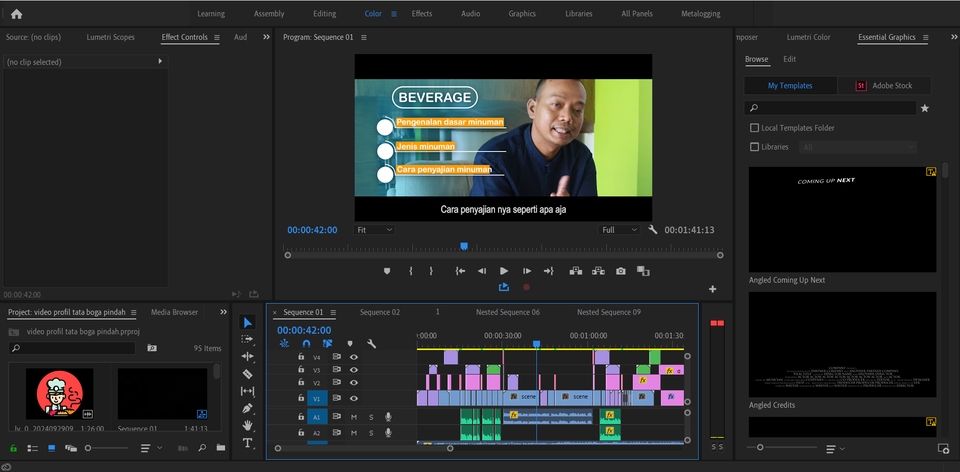This screenshot has height=472, width=960.
Task: Enable the Local Templates Folder checkbox
Action: pyautogui.click(x=754, y=128)
